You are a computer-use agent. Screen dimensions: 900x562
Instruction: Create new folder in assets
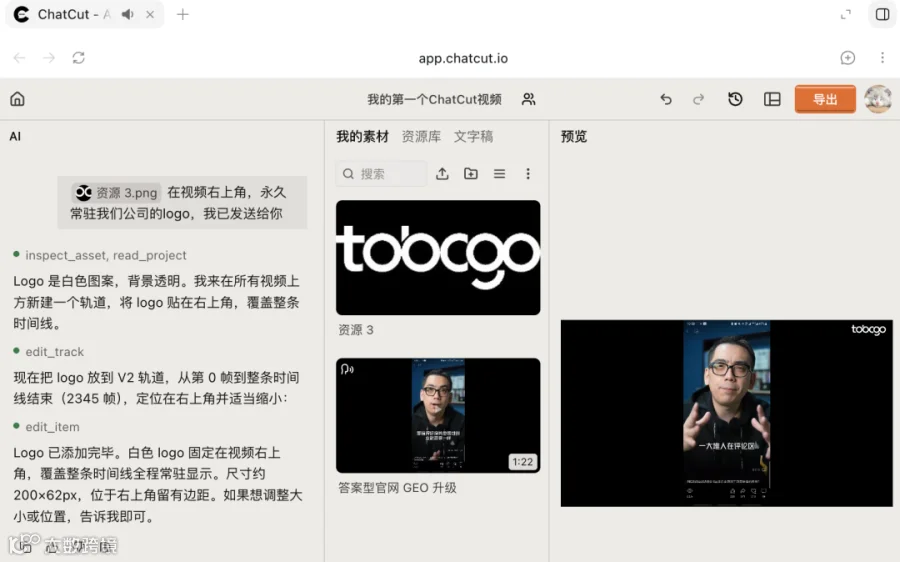coord(471,173)
